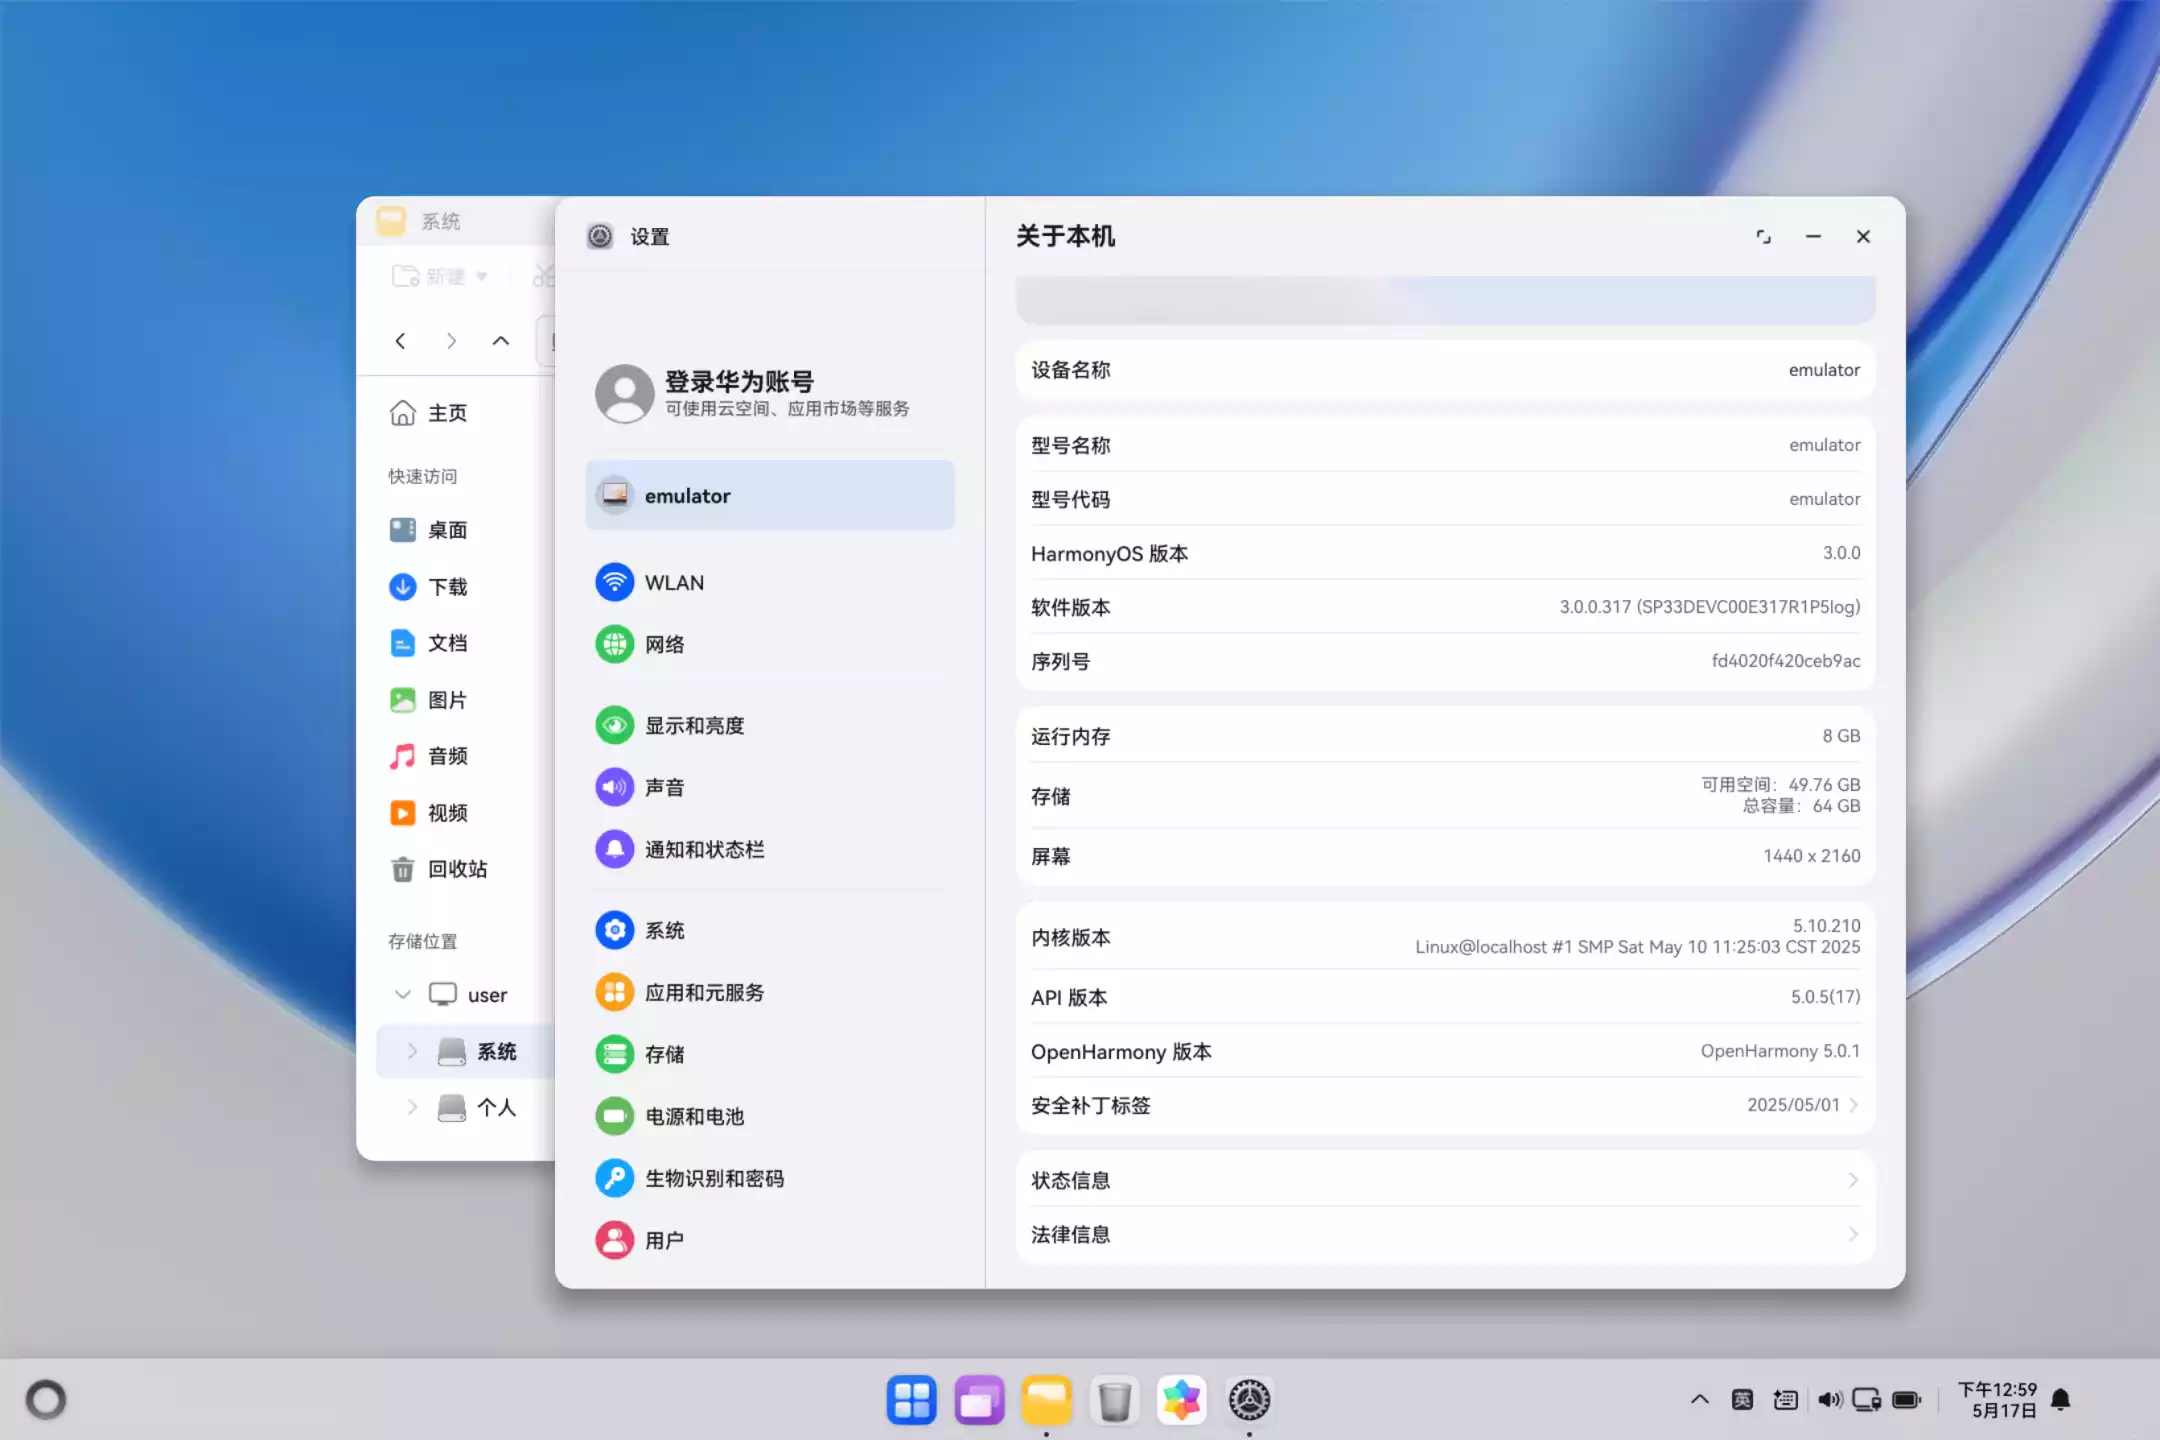
Task: Open the battery status in the tray
Action: point(1906,1399)
